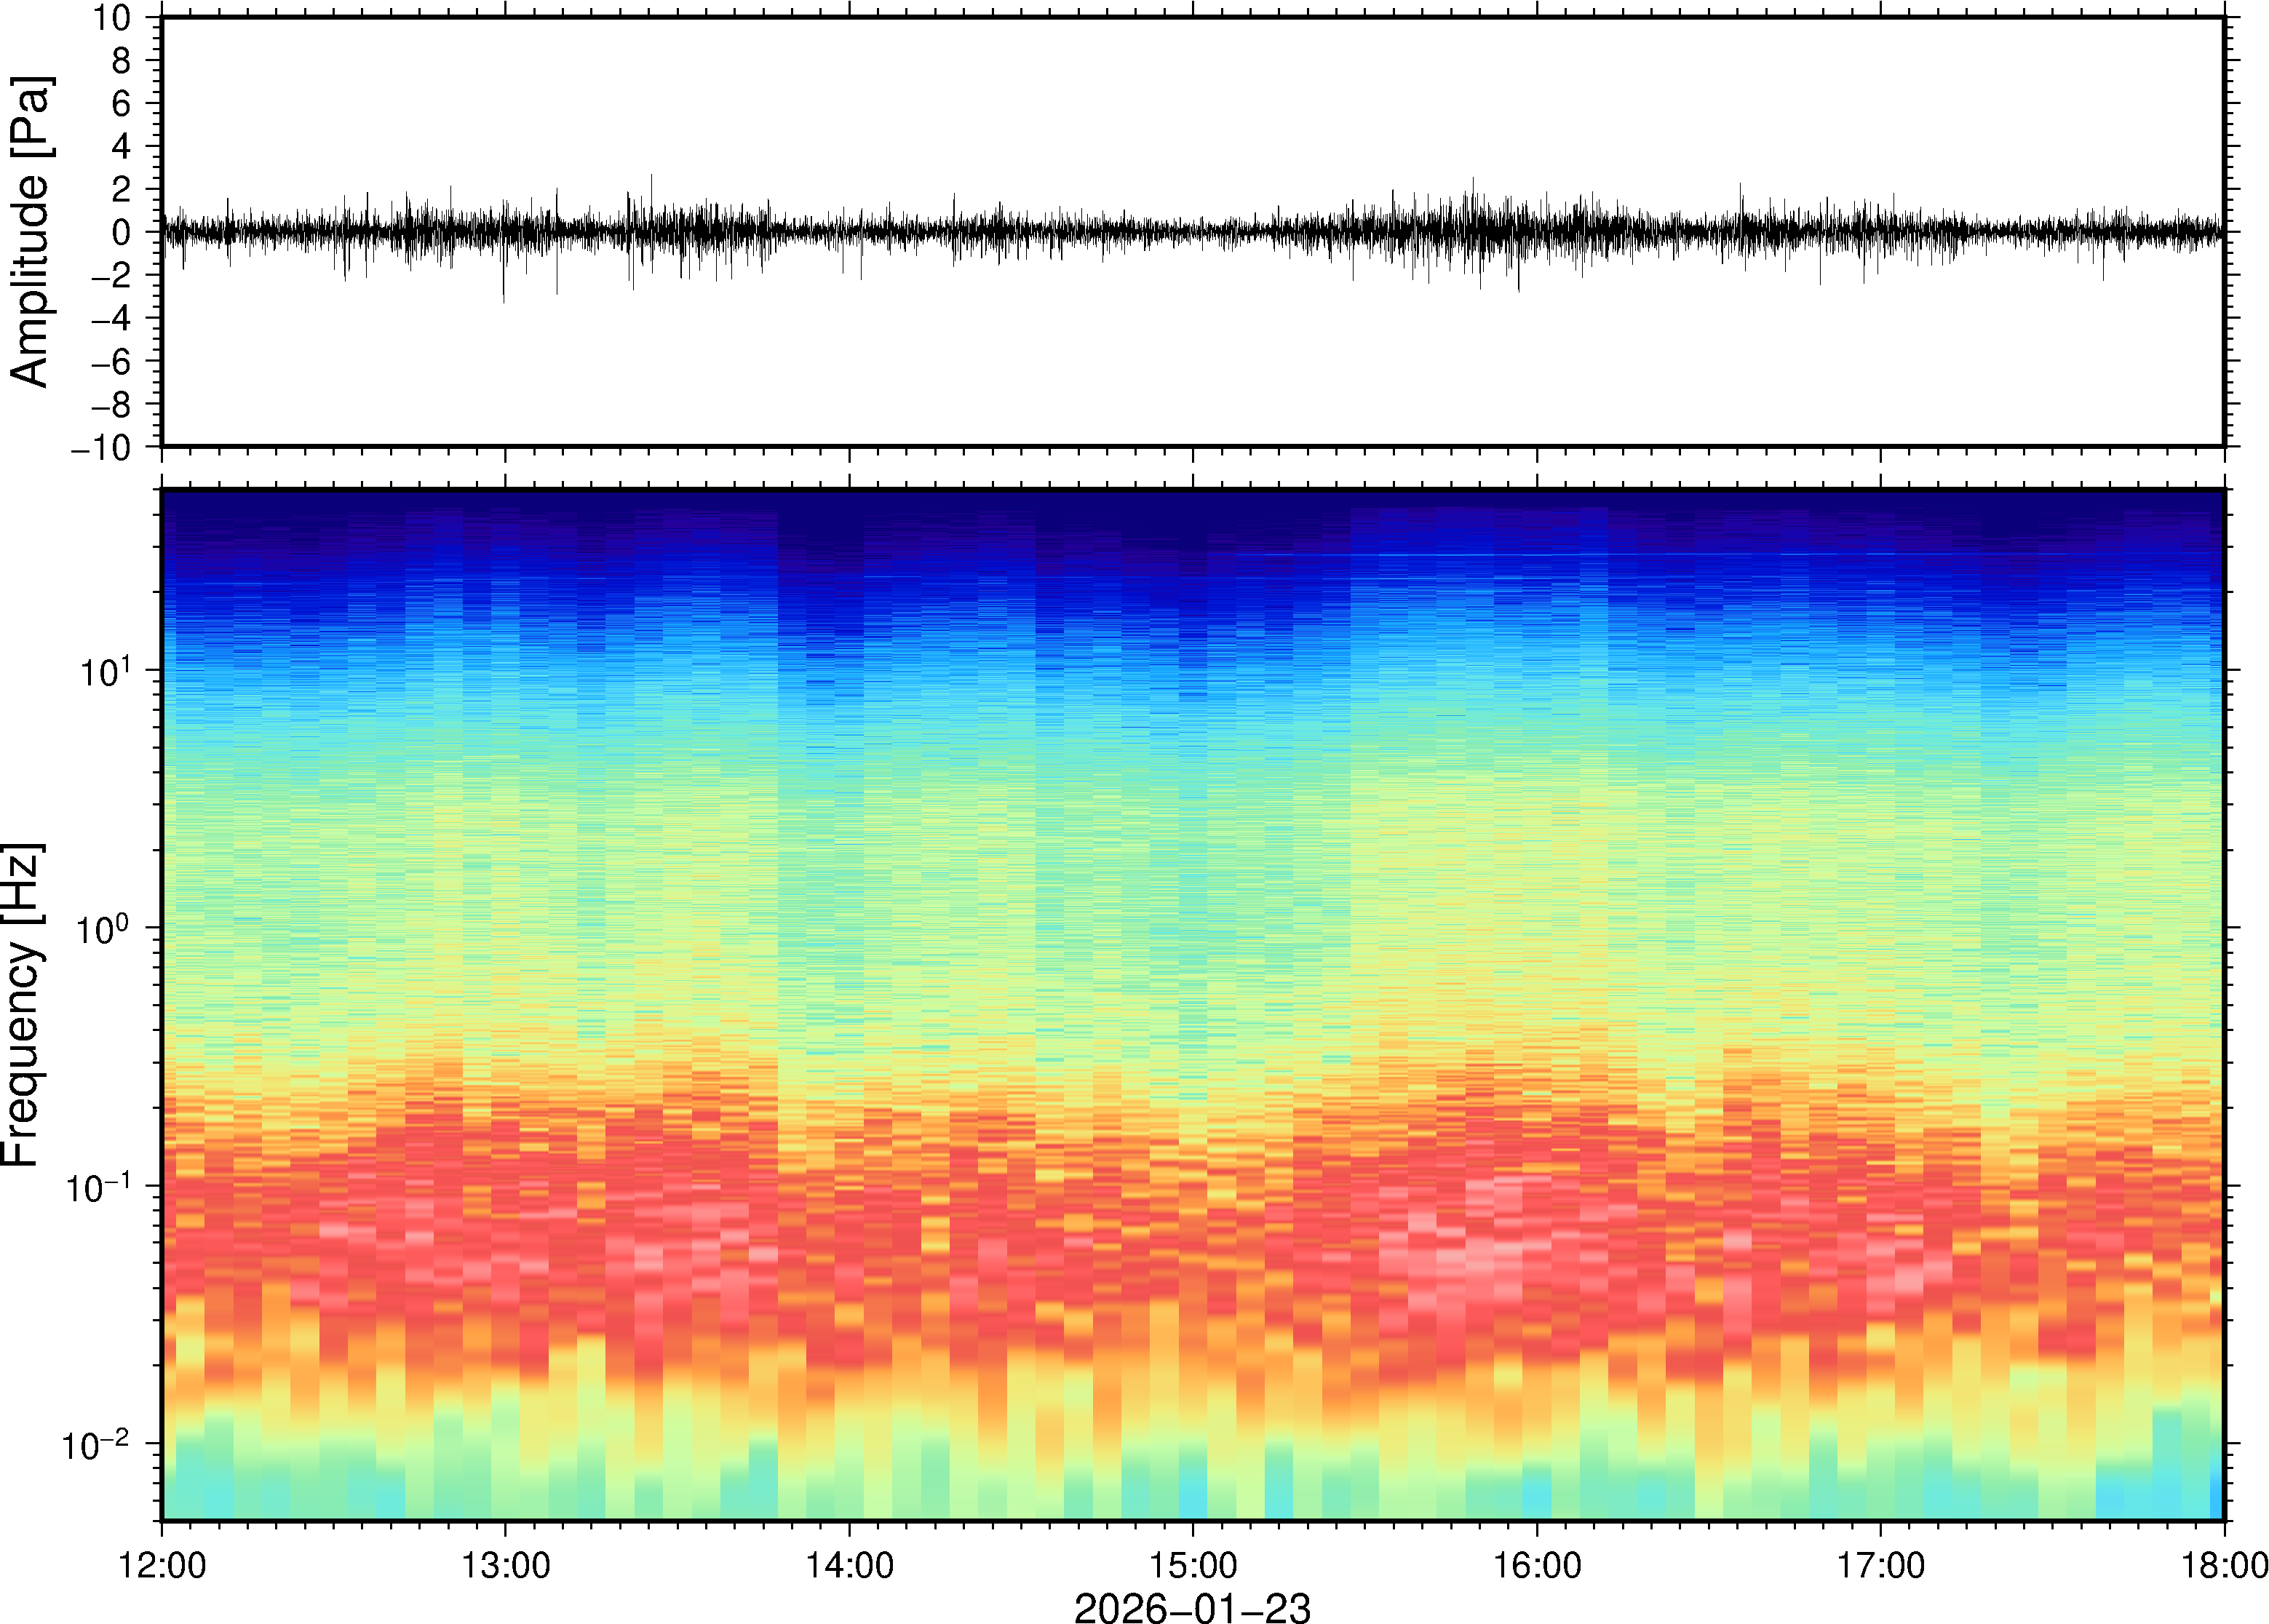
Task: Click the Frequency [Hz] axis title
Action: pos(22,1005)
